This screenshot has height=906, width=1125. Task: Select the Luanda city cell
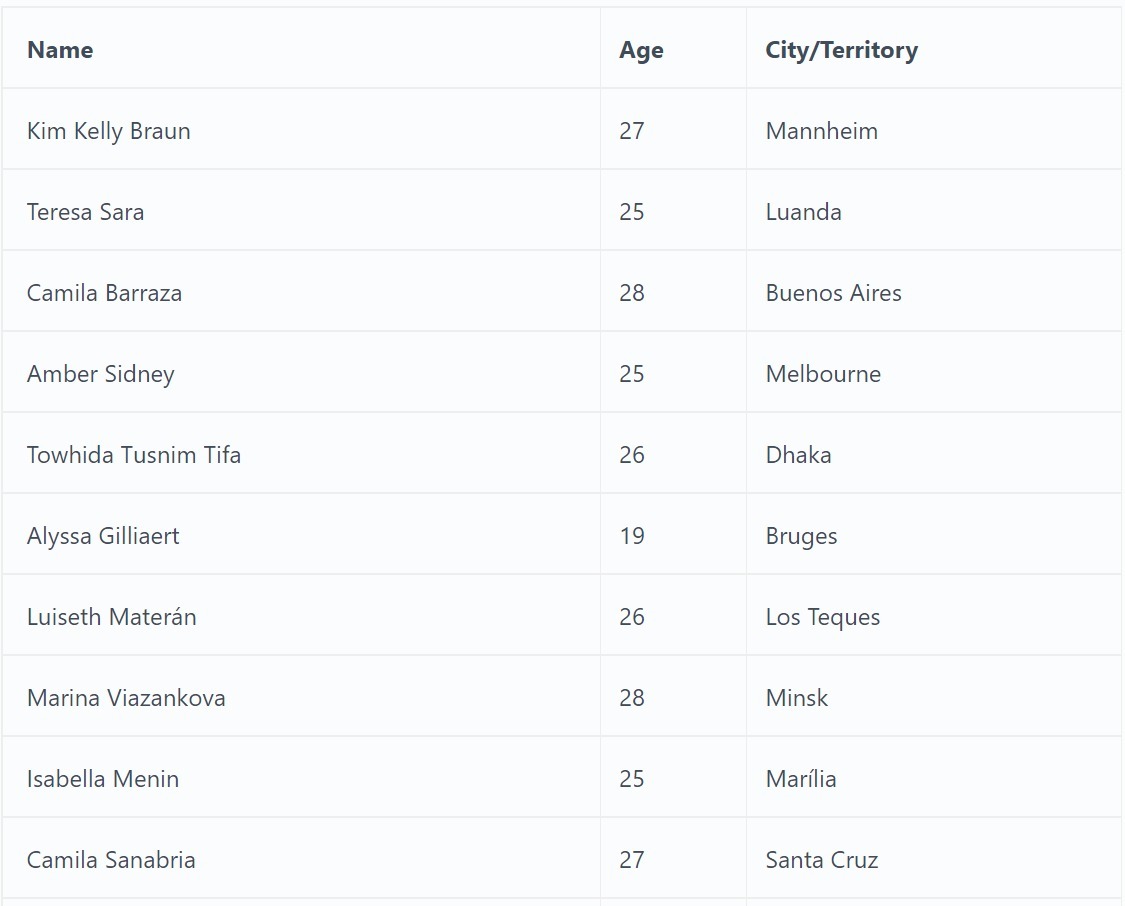[x=803, y=212]
